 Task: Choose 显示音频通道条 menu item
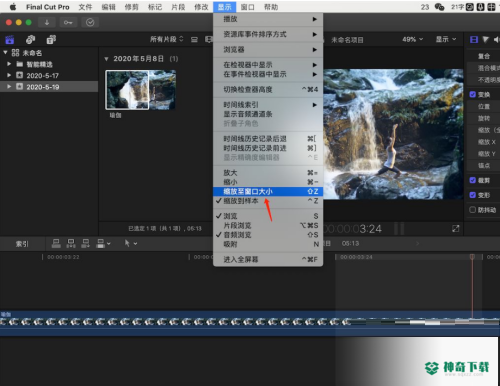pos(268,114)
